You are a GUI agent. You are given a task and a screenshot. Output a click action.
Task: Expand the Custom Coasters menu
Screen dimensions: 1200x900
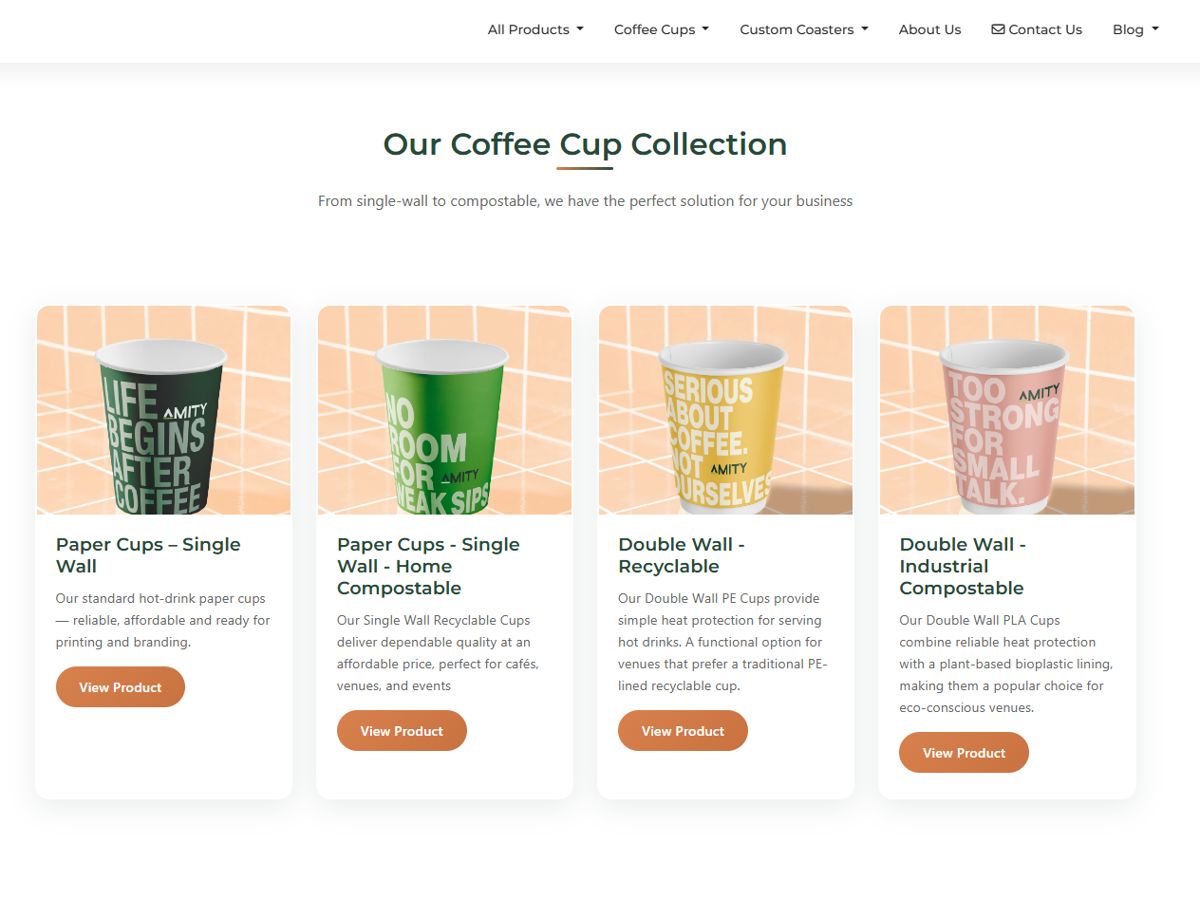tap(804, 30)
